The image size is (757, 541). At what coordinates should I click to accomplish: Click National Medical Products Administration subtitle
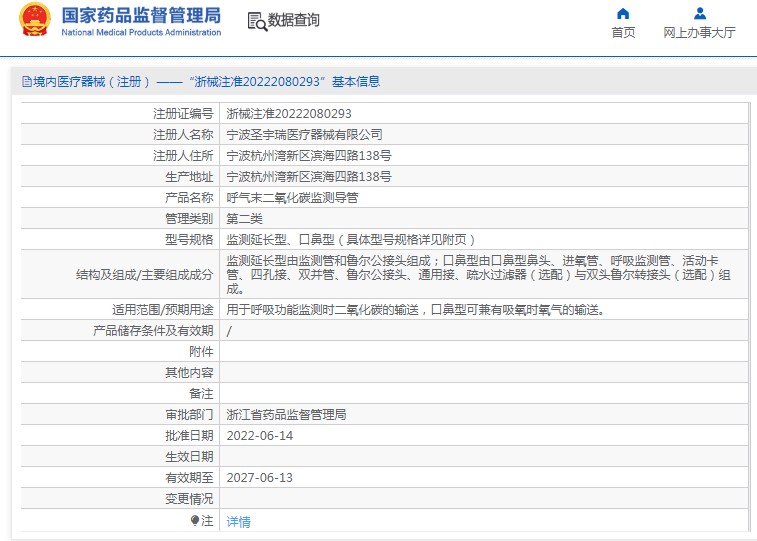pos(141,32)
